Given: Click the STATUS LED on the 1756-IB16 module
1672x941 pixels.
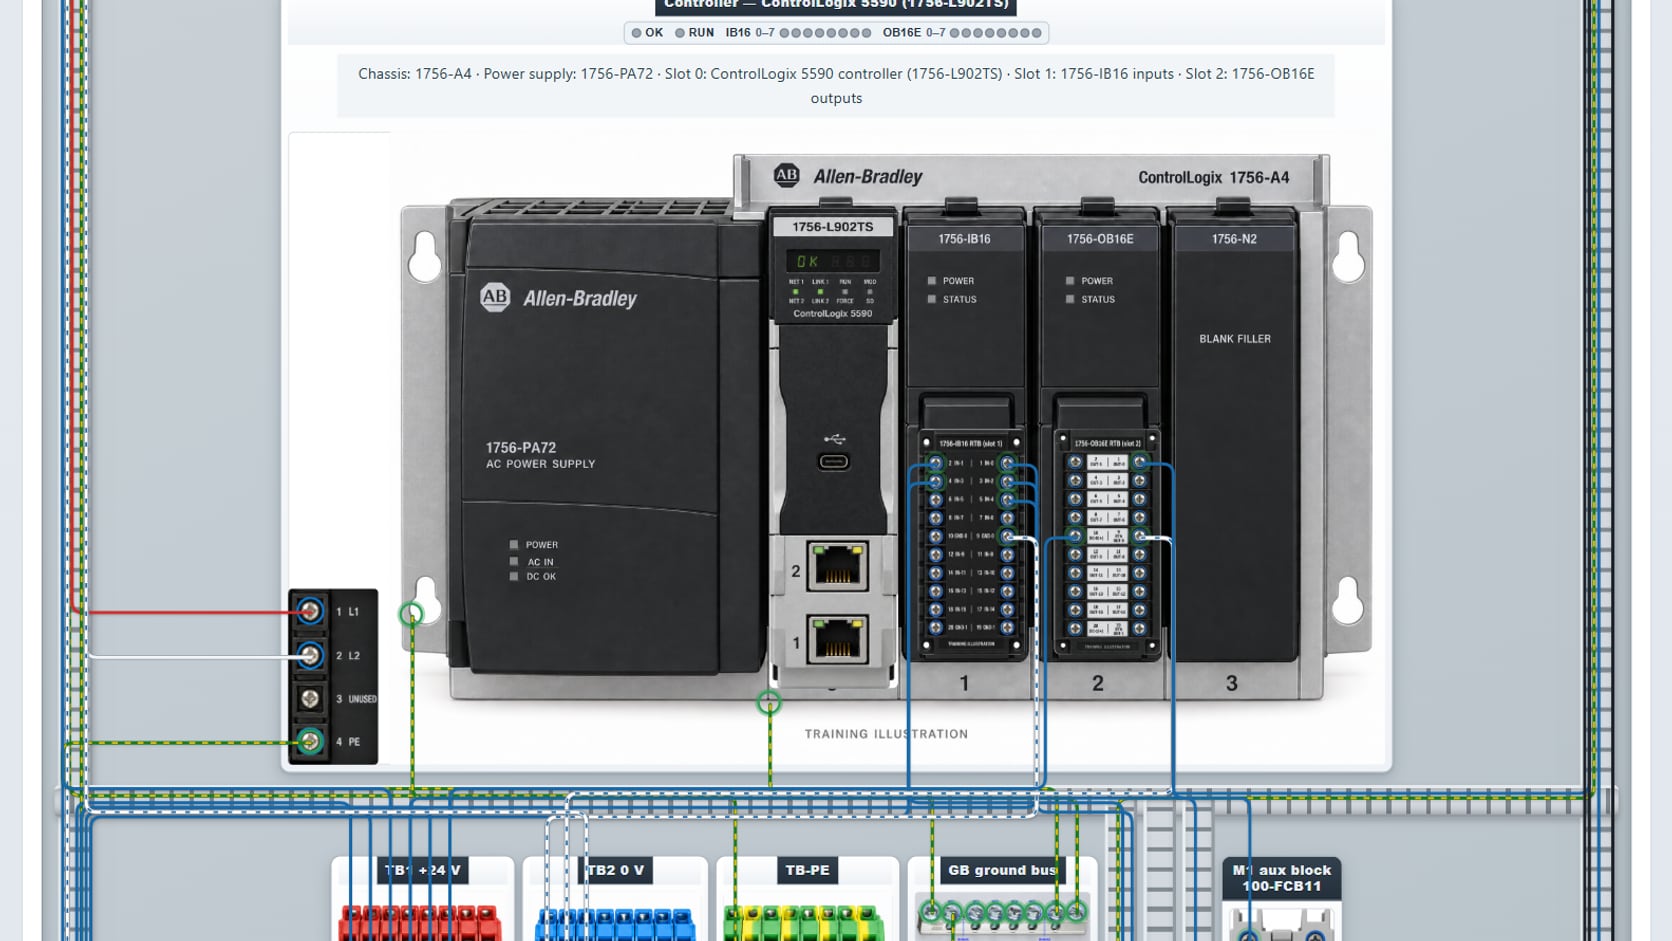Looking at the screenshot, I should pos(932,299).
